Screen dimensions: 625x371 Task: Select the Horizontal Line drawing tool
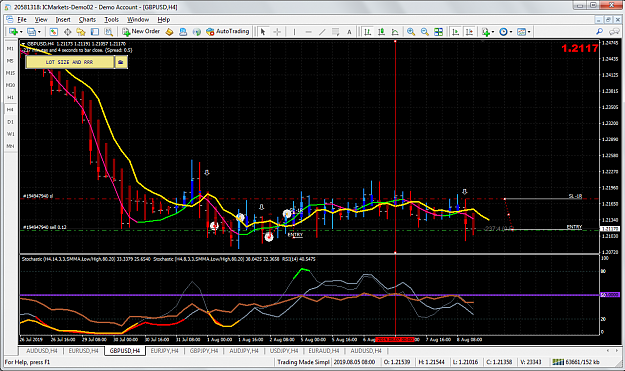[308, 31]
